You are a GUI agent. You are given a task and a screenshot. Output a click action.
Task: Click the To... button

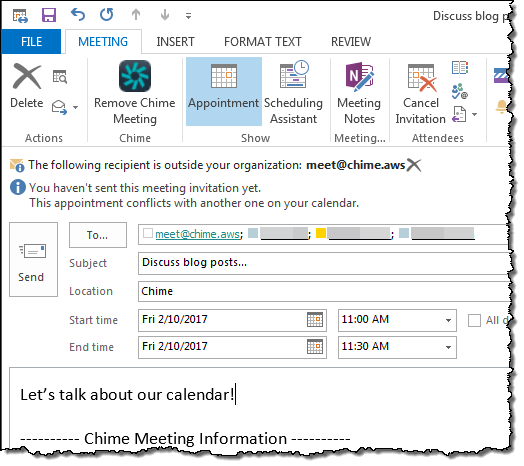(98, 235)
